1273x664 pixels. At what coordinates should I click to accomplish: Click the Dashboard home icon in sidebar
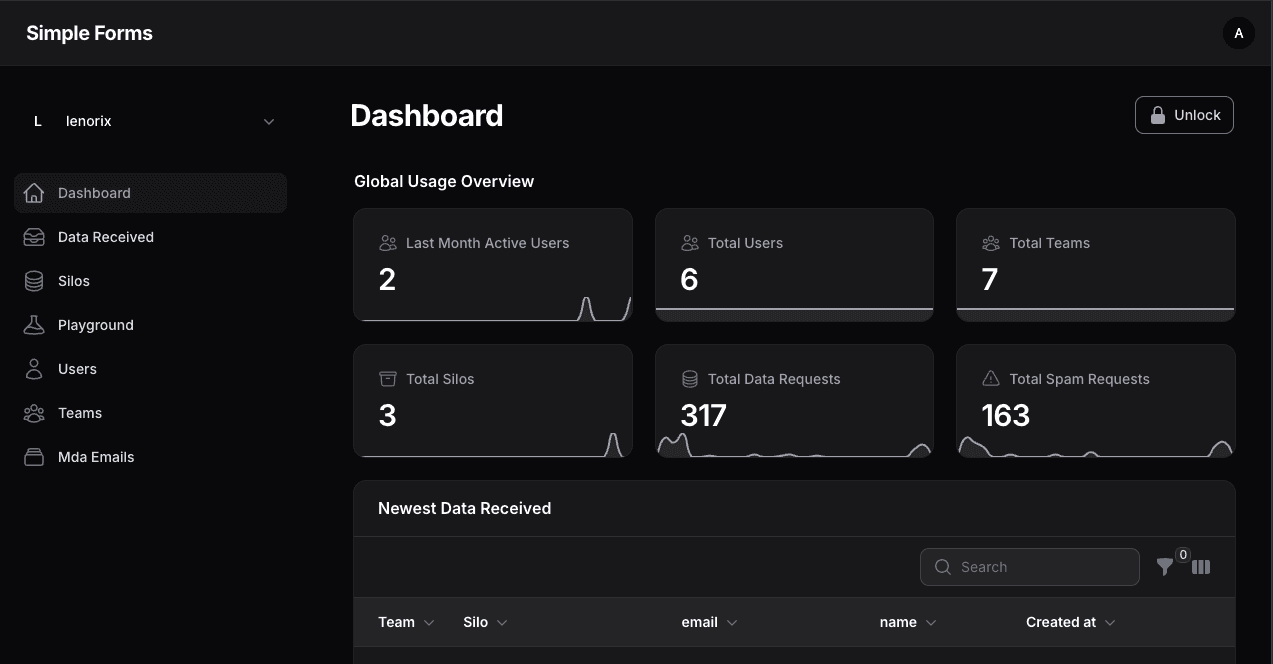coord(34,193)
